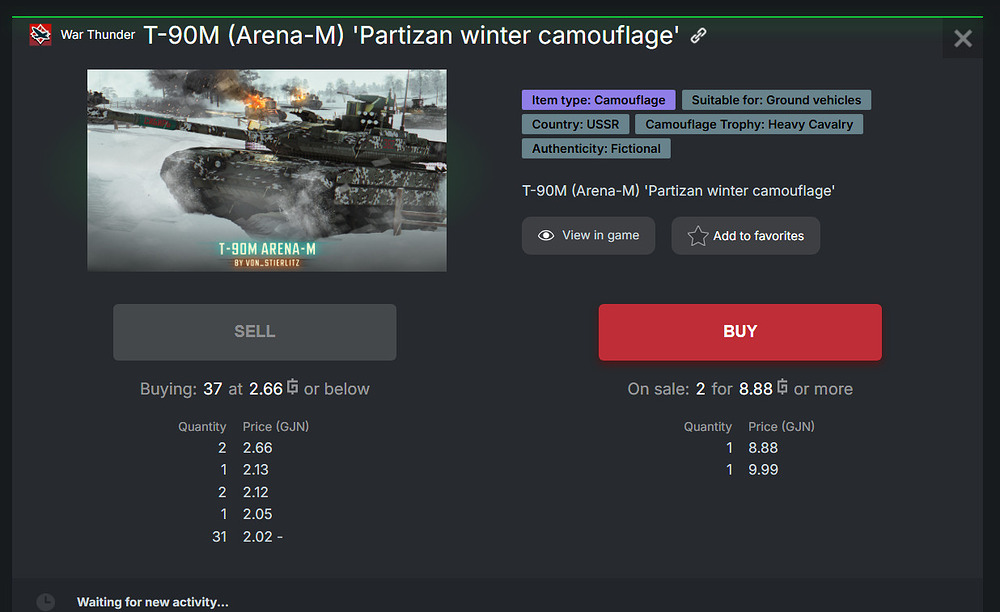The image size is (1000, 612).
Task: Select the 9.99 GJN sell order row
Action: pos(751,470)
